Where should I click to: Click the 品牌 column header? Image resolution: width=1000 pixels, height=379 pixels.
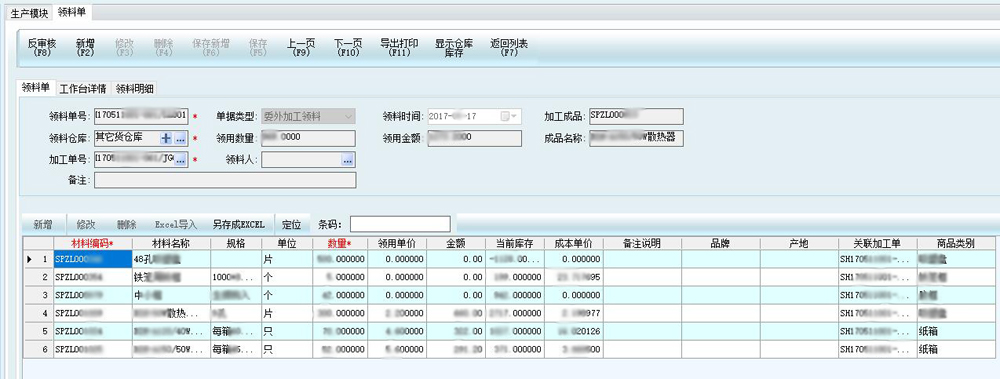click(721, 244)
